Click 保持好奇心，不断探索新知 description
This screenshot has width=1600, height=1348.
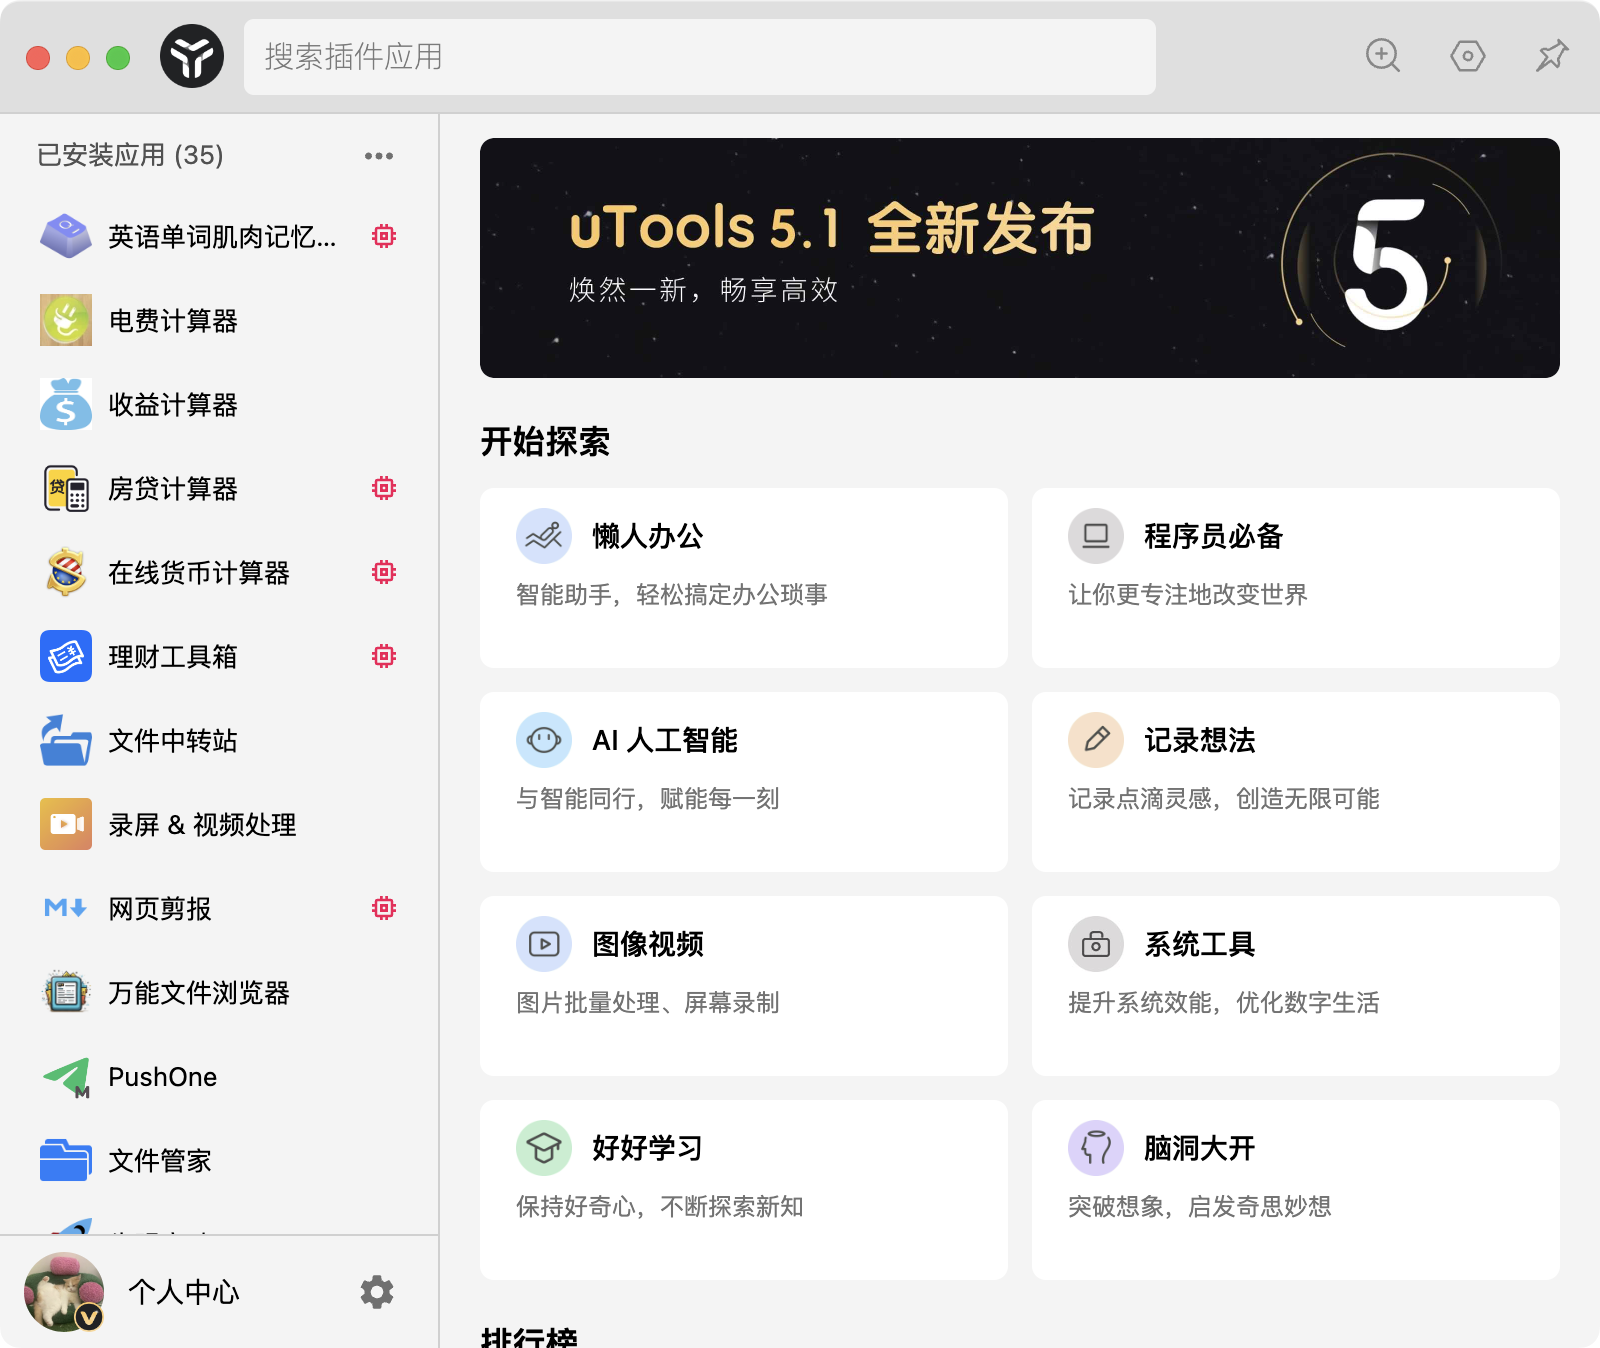660,1207
